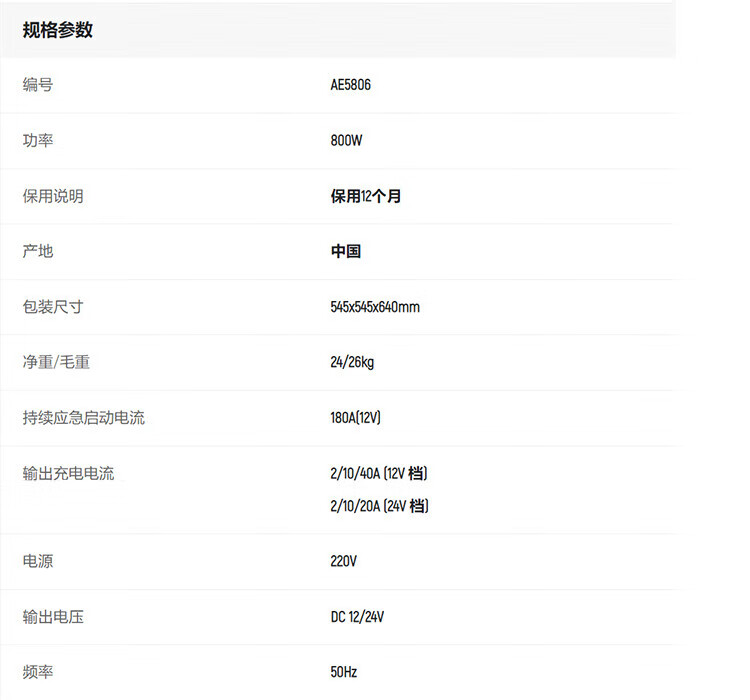Image resolution: width=750 pixels, height=700 pixels.
Task: Click the 输出充电电流 label
Action: point(69,473)
